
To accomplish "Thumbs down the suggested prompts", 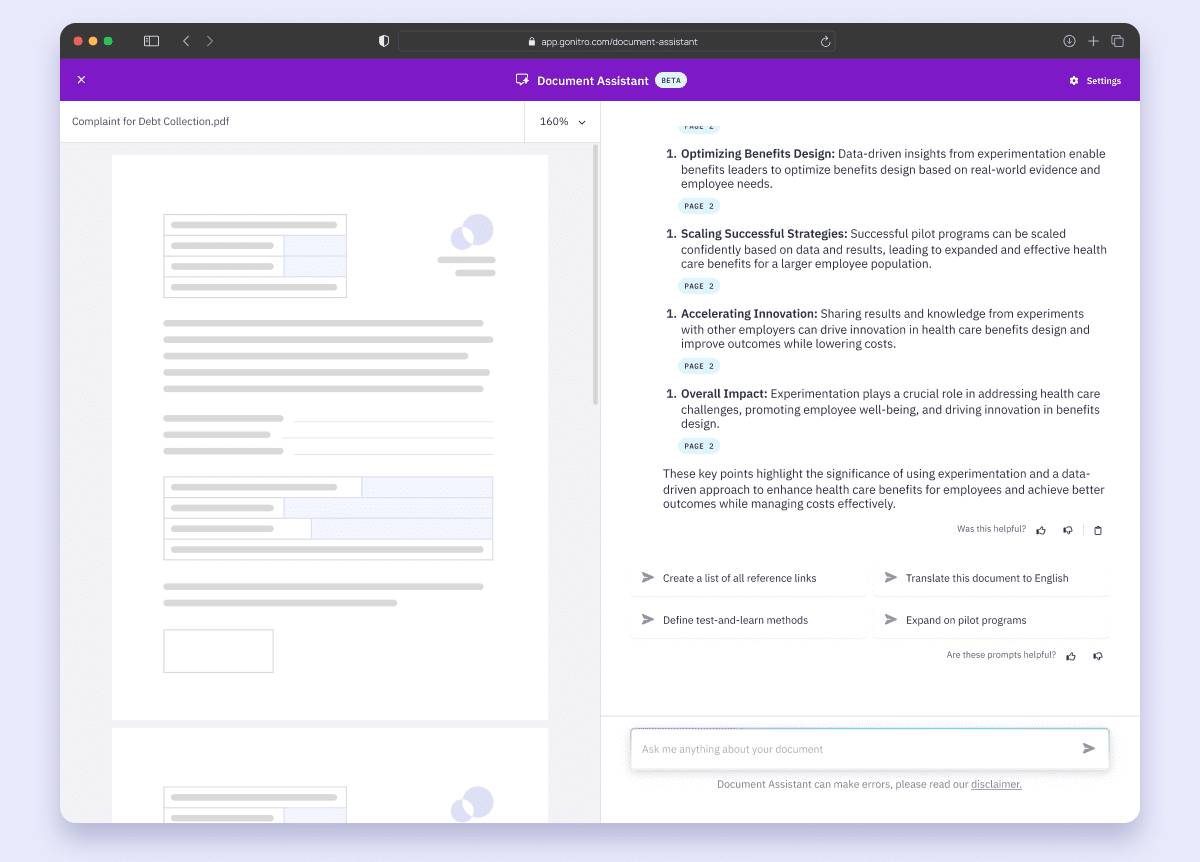I will tap(1098, 656).
